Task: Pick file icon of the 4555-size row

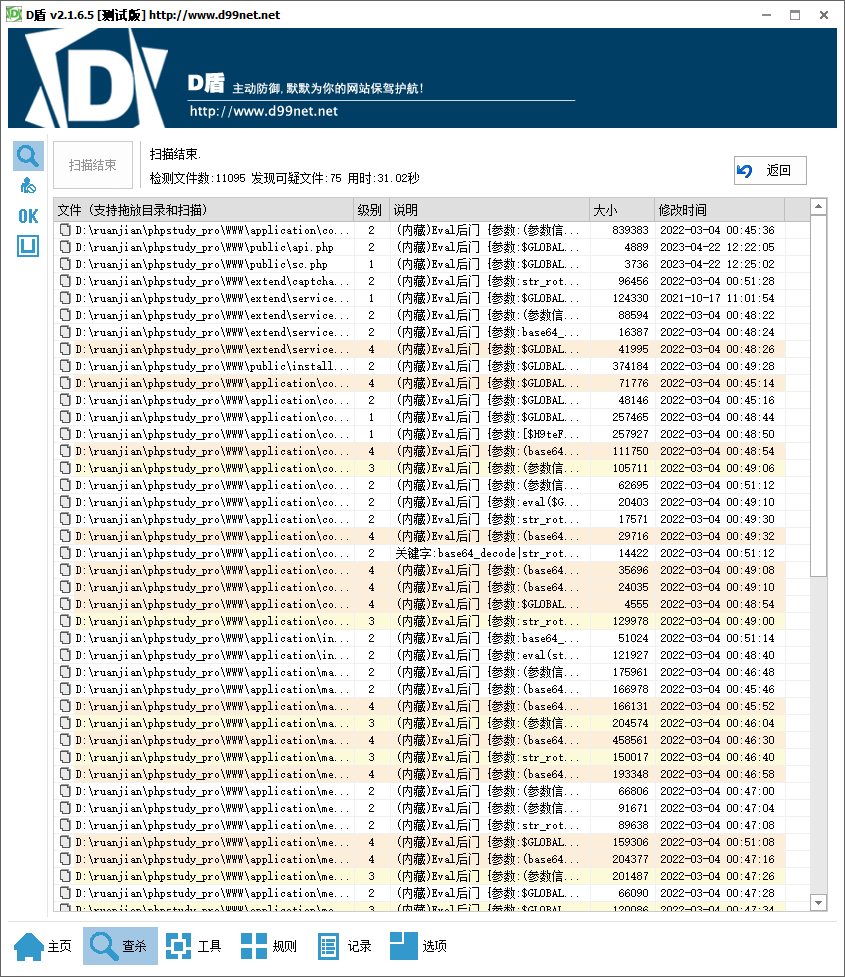Action: [65, 604]
